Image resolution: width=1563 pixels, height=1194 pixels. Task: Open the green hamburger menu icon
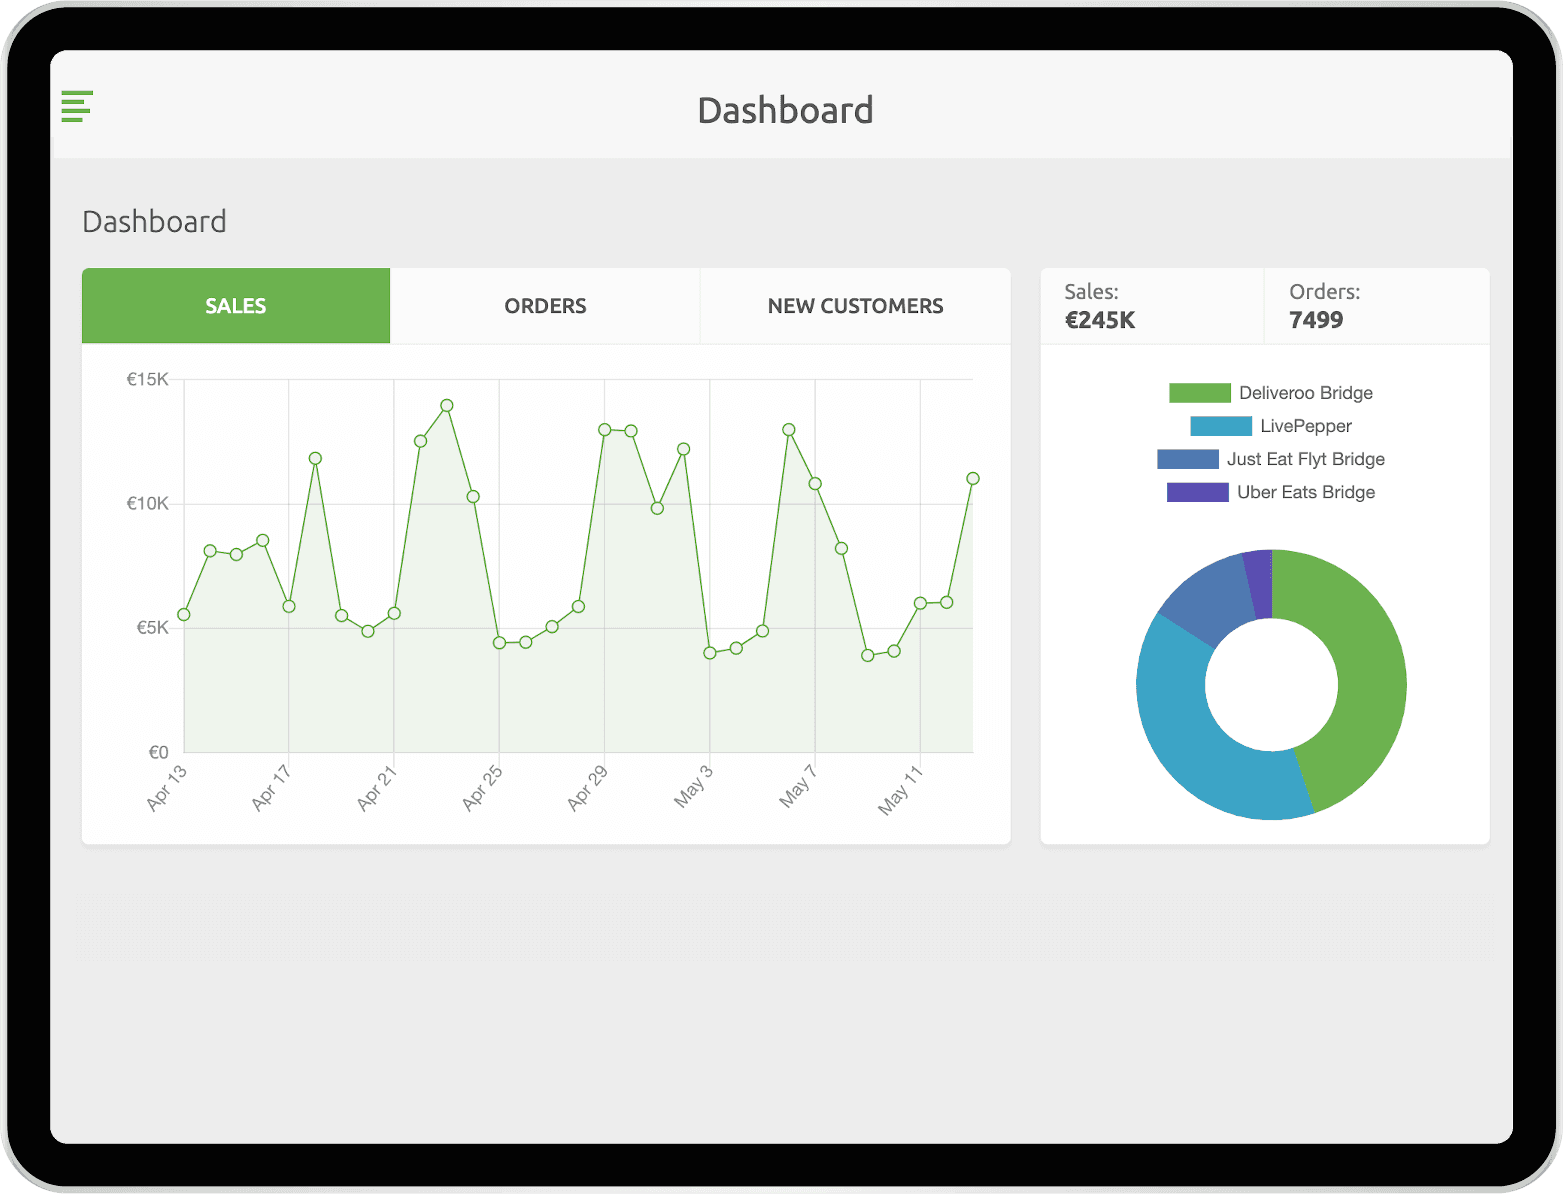coord(76,106)
